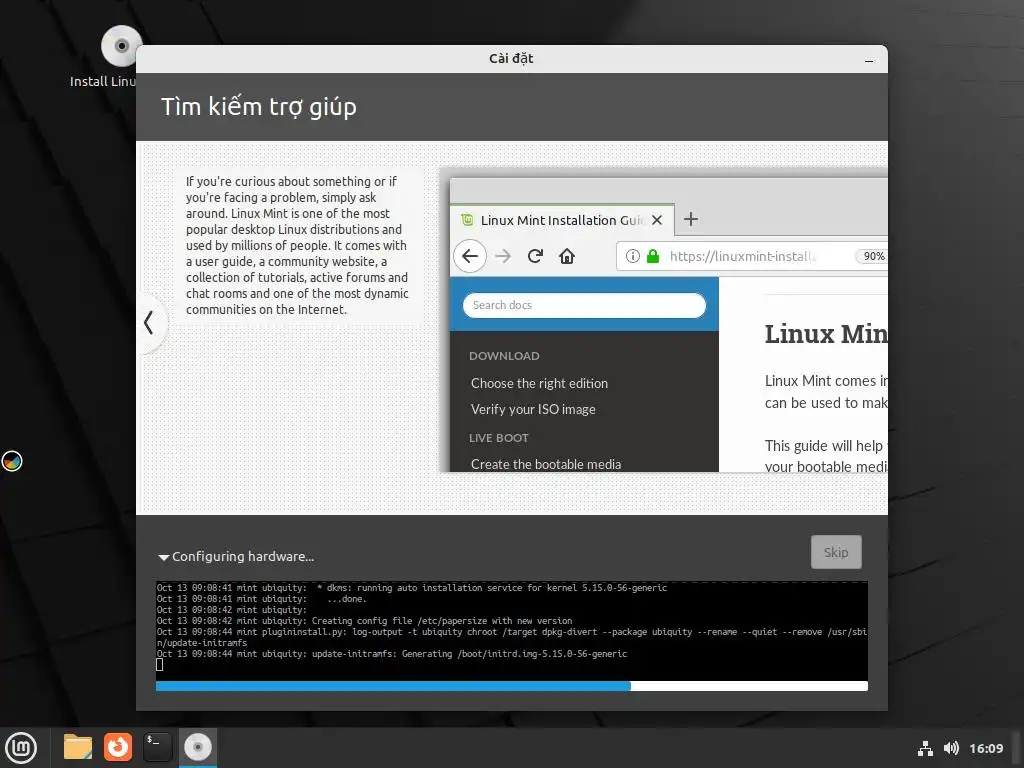Viewport: 1024px width, 768px height.
Task: Click the installation progress bar
Action: point(511,686)
